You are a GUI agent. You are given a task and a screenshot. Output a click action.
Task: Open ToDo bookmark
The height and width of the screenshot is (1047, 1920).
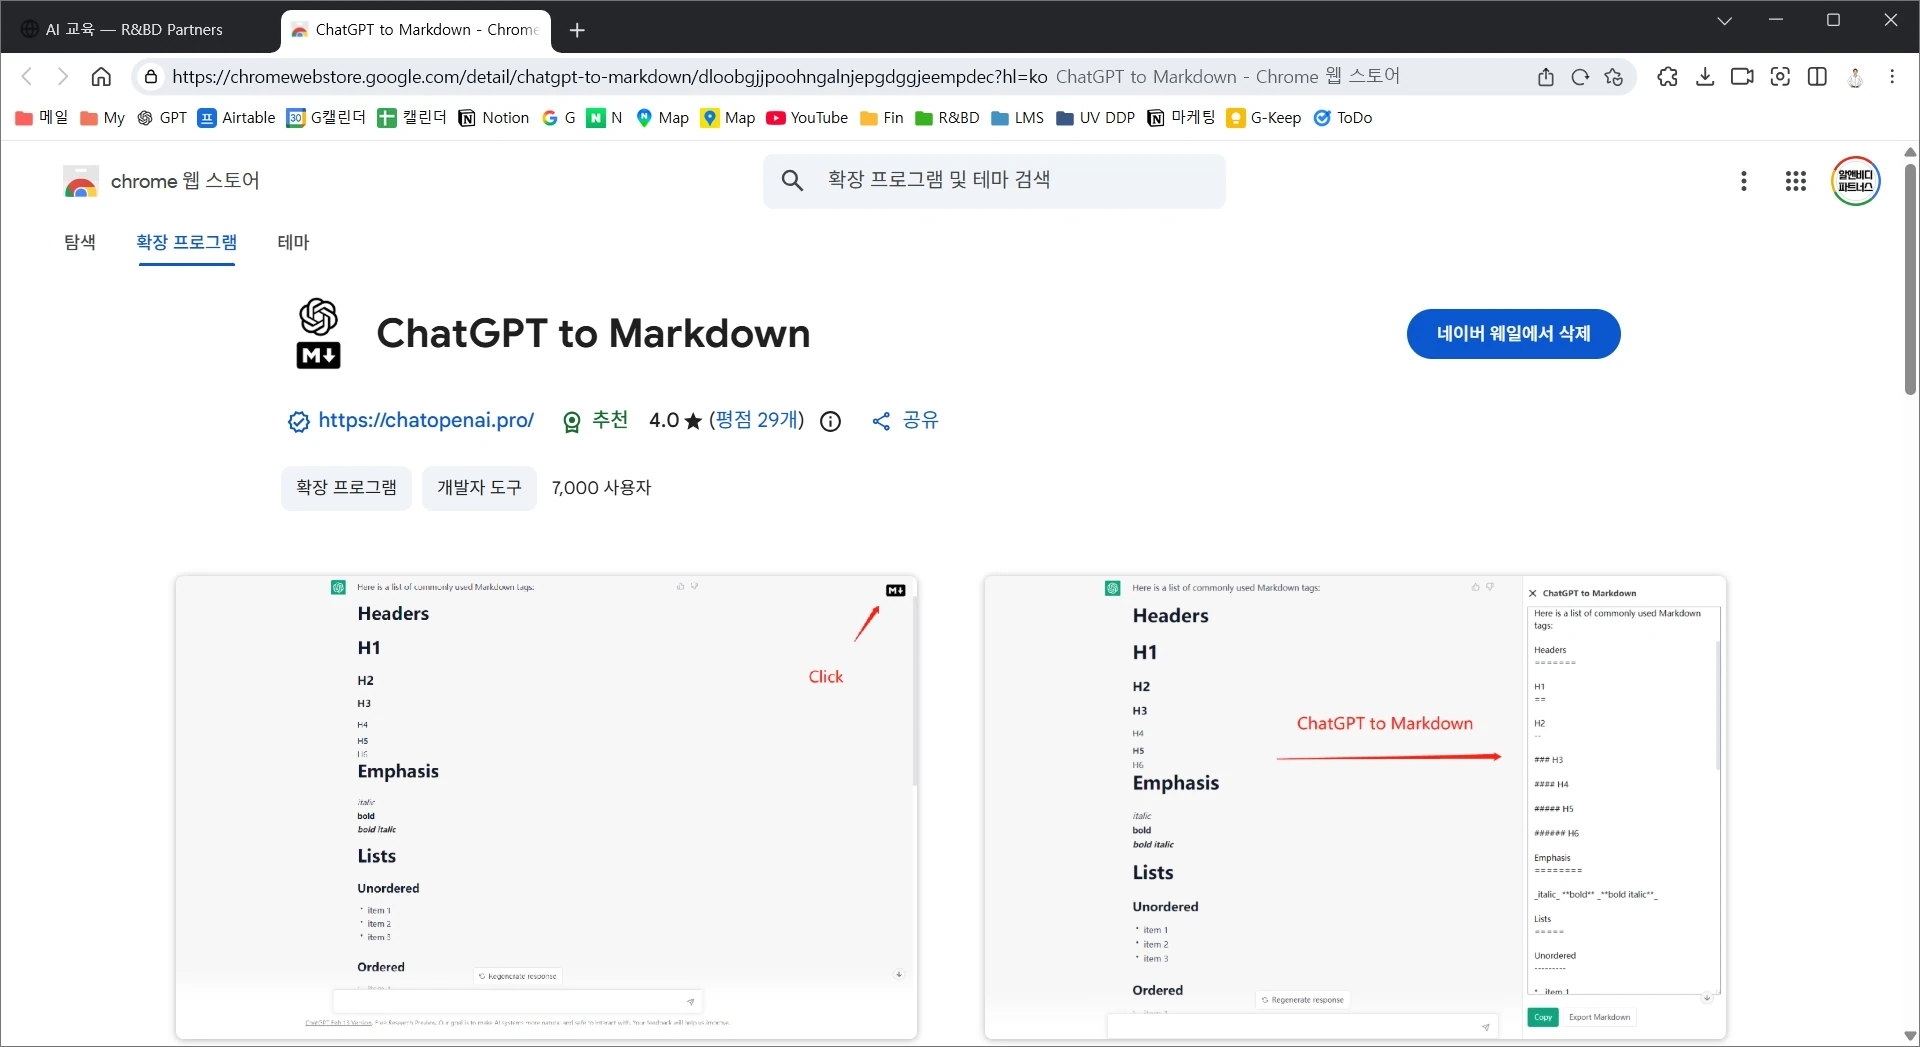point(1343,118)
